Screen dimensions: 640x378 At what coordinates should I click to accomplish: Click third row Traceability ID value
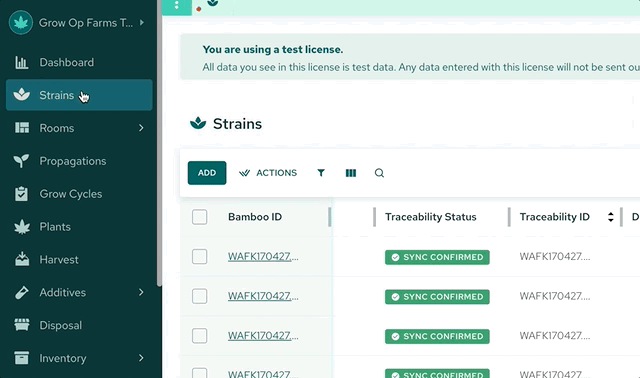[x=555, y=336]
